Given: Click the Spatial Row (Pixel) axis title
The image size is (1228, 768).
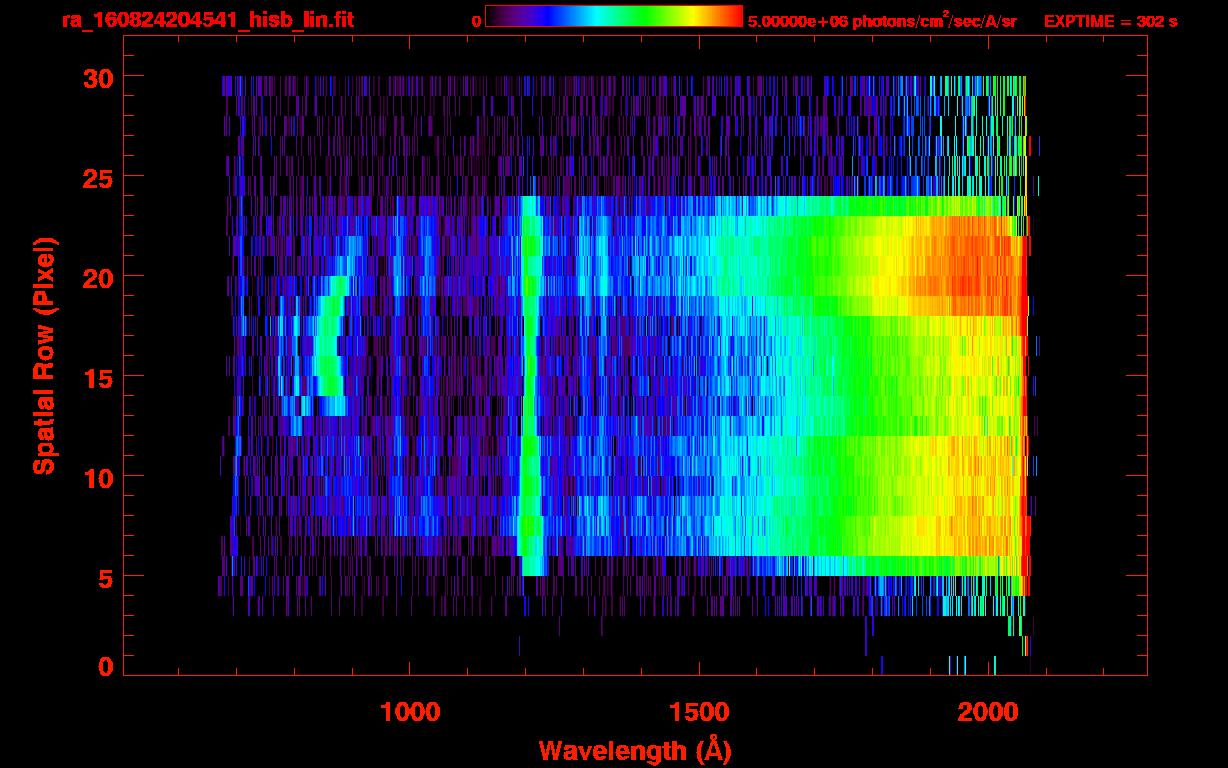Looking at the screenshot, I should tap(45, 355).
